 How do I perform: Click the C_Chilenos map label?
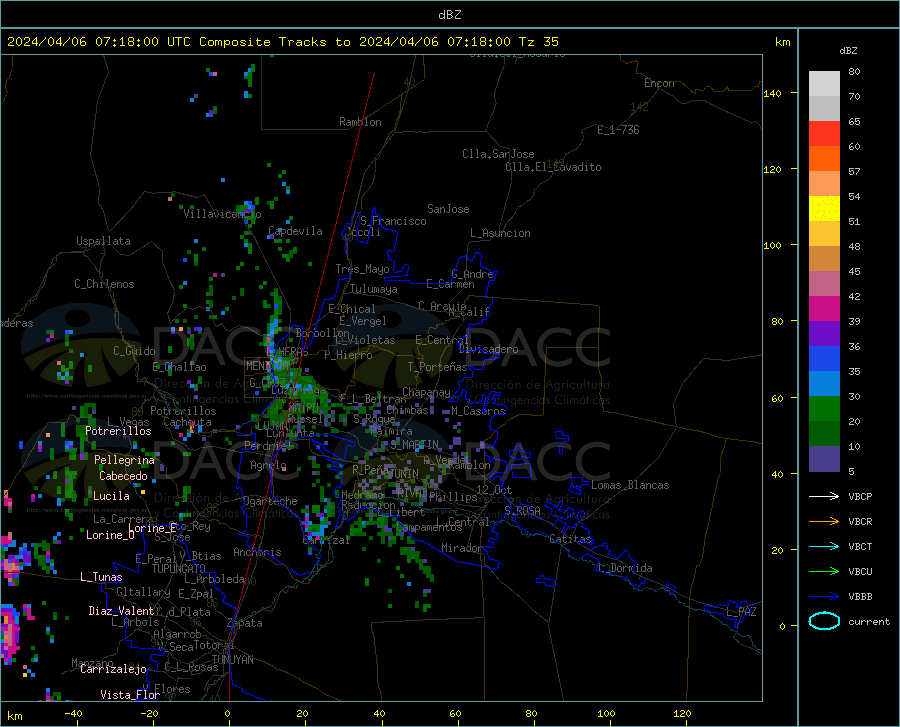click(104, 284)
